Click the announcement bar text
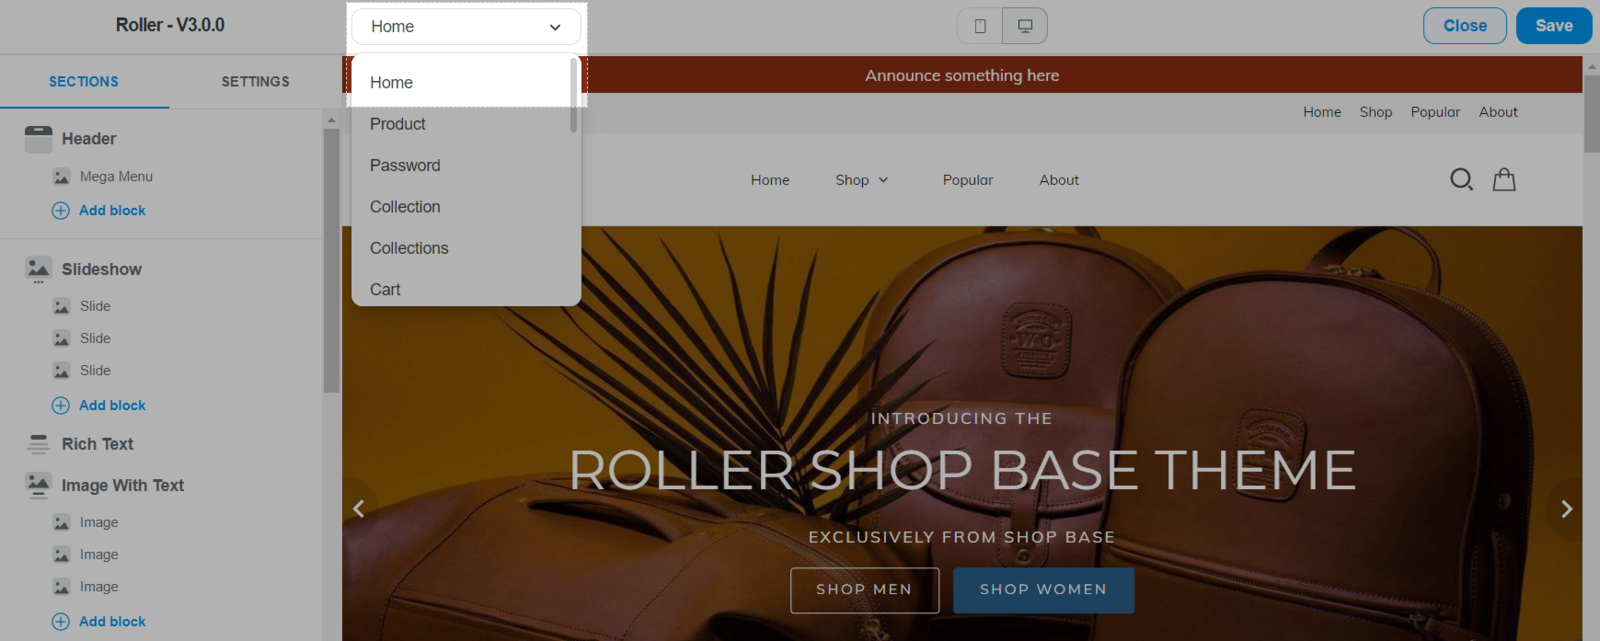1600x641 pixels. click(x=962, y=75)
